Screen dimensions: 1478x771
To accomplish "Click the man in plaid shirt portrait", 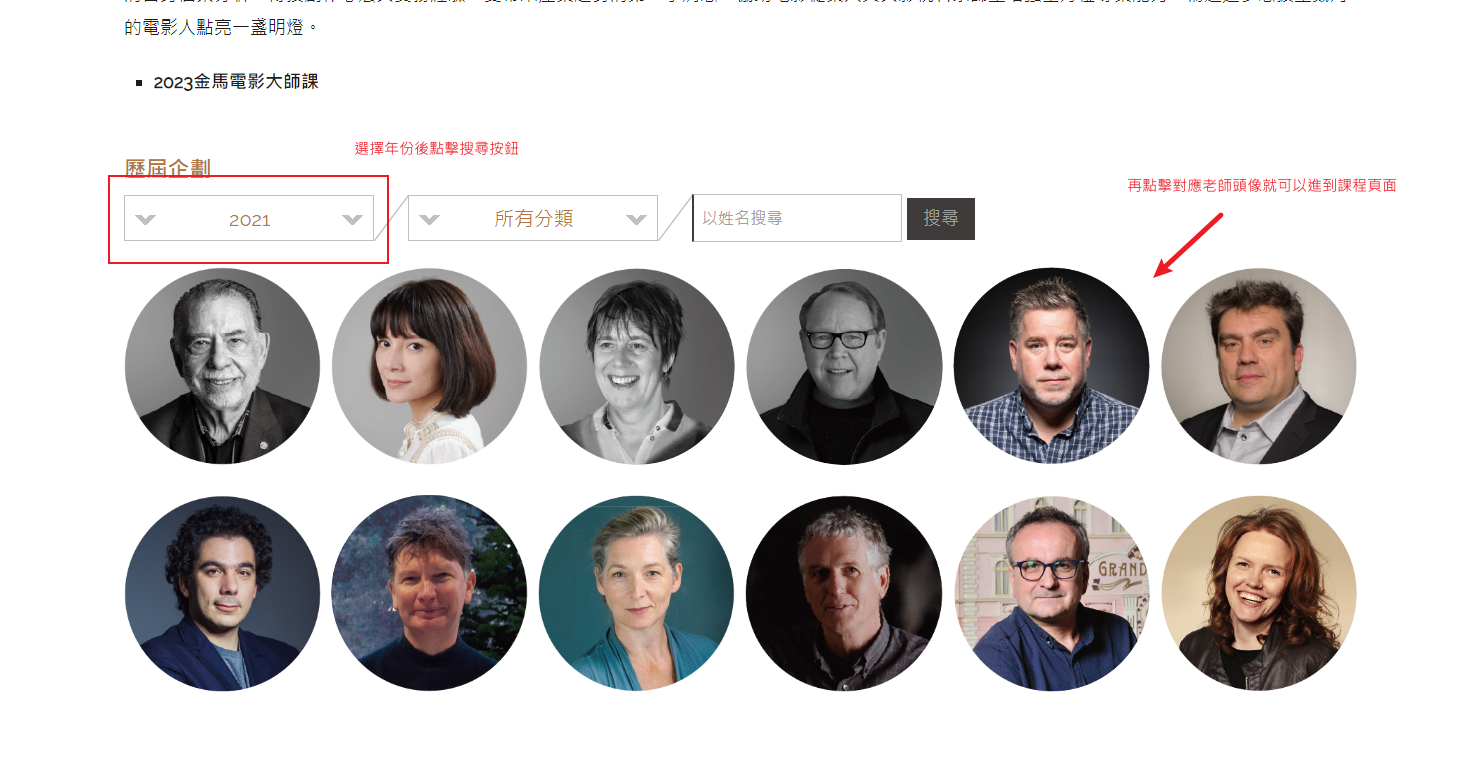I will point(1051,366).
